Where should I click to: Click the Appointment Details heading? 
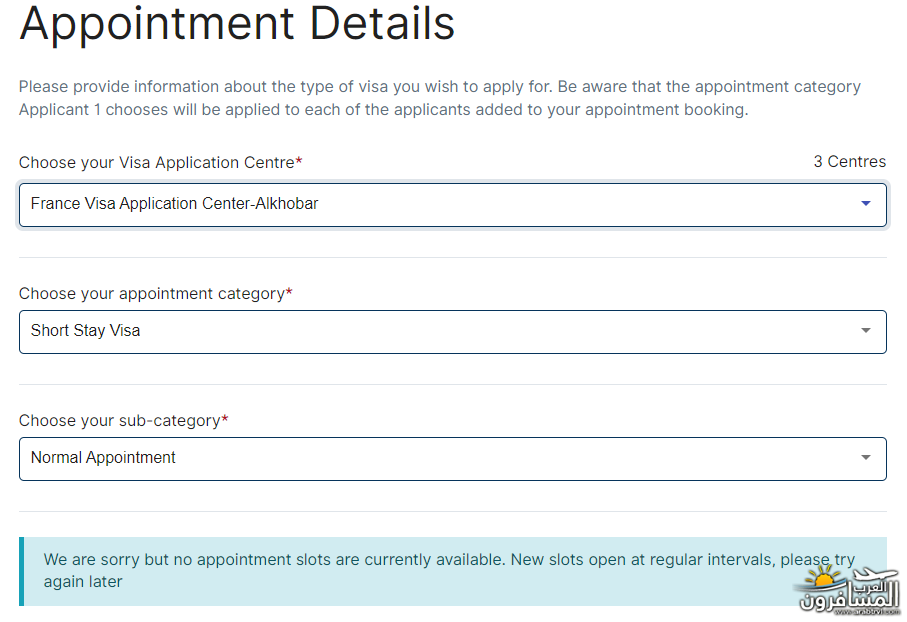pos(237,23)
